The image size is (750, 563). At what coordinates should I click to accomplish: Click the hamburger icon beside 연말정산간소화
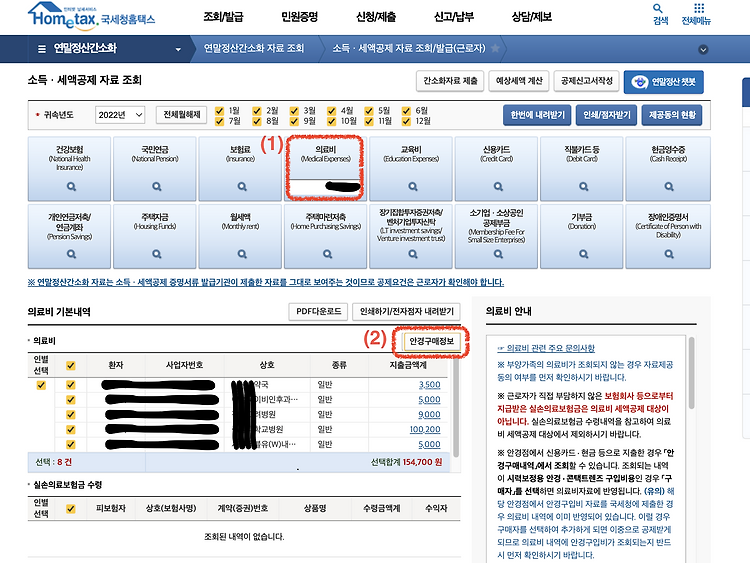pos(42,49)
